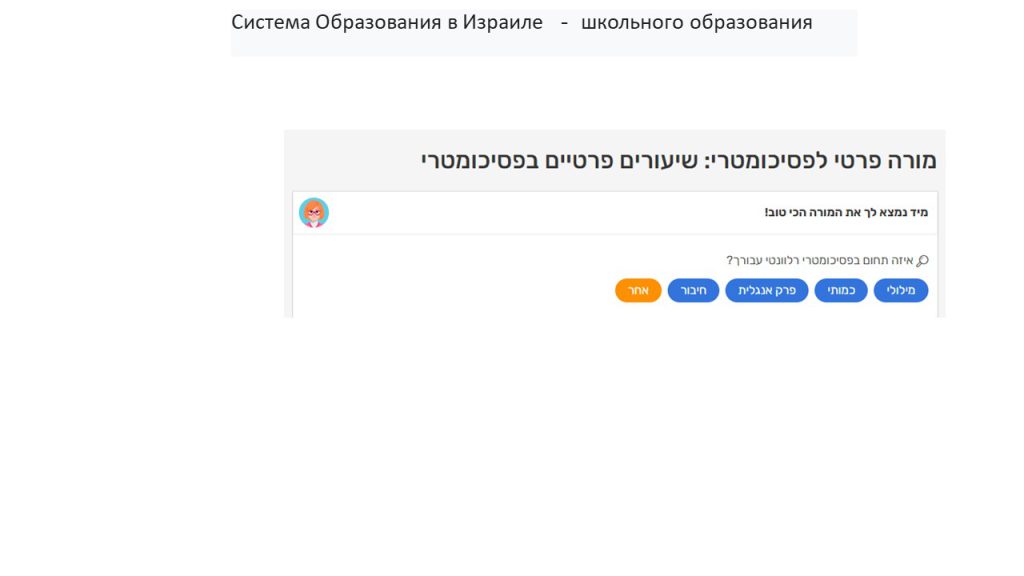
Task: Click the teacher avatar icon
Action: 314,213
